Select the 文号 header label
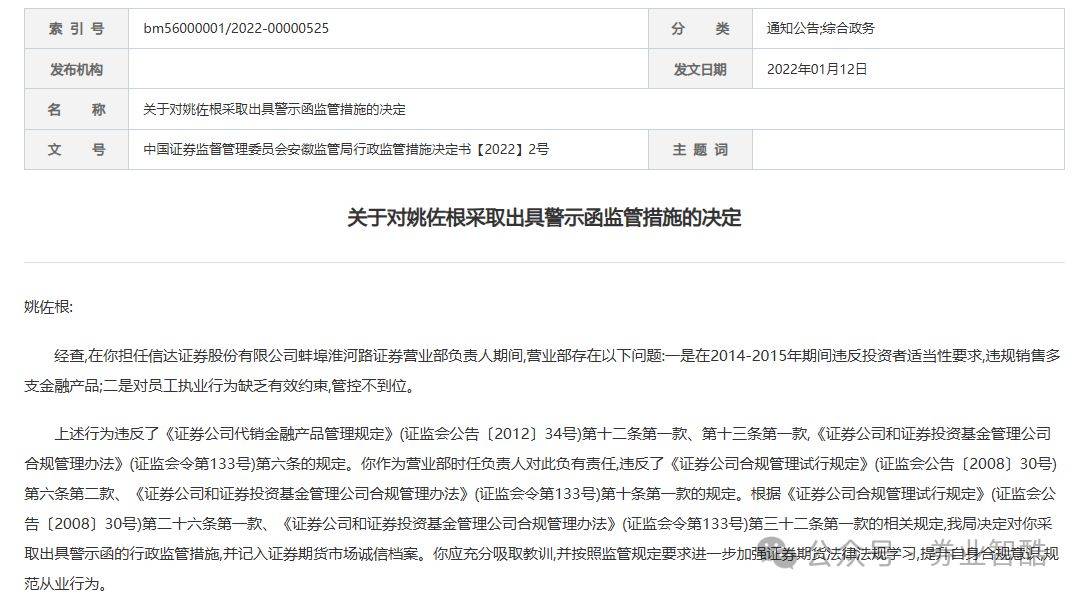This screenshot has height=596, width=1080. tap(76, 150)
